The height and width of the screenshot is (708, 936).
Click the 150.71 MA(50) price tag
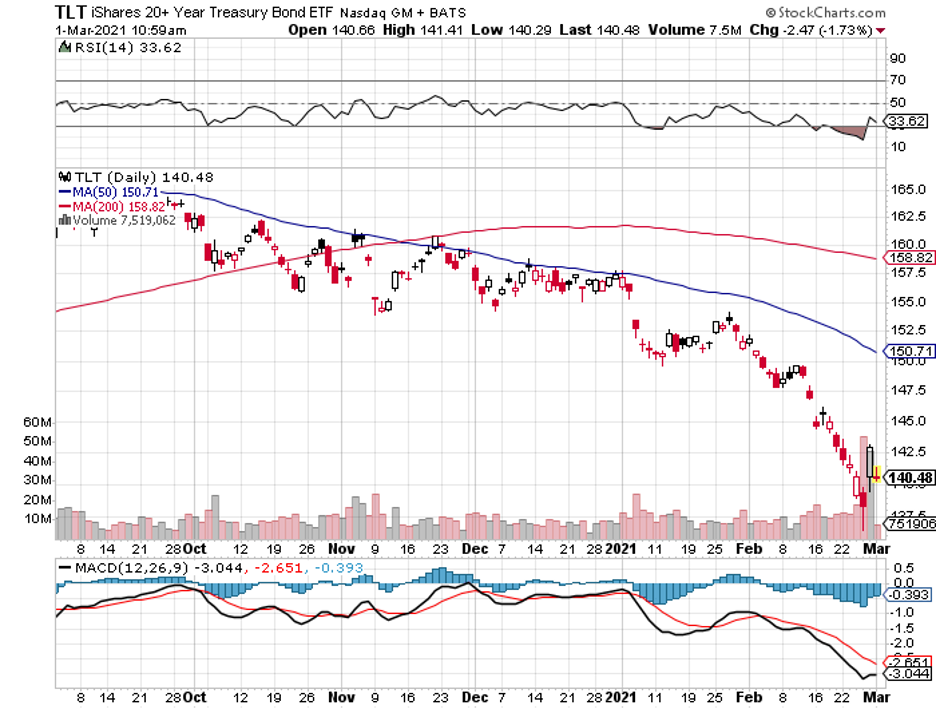(906, 352)
